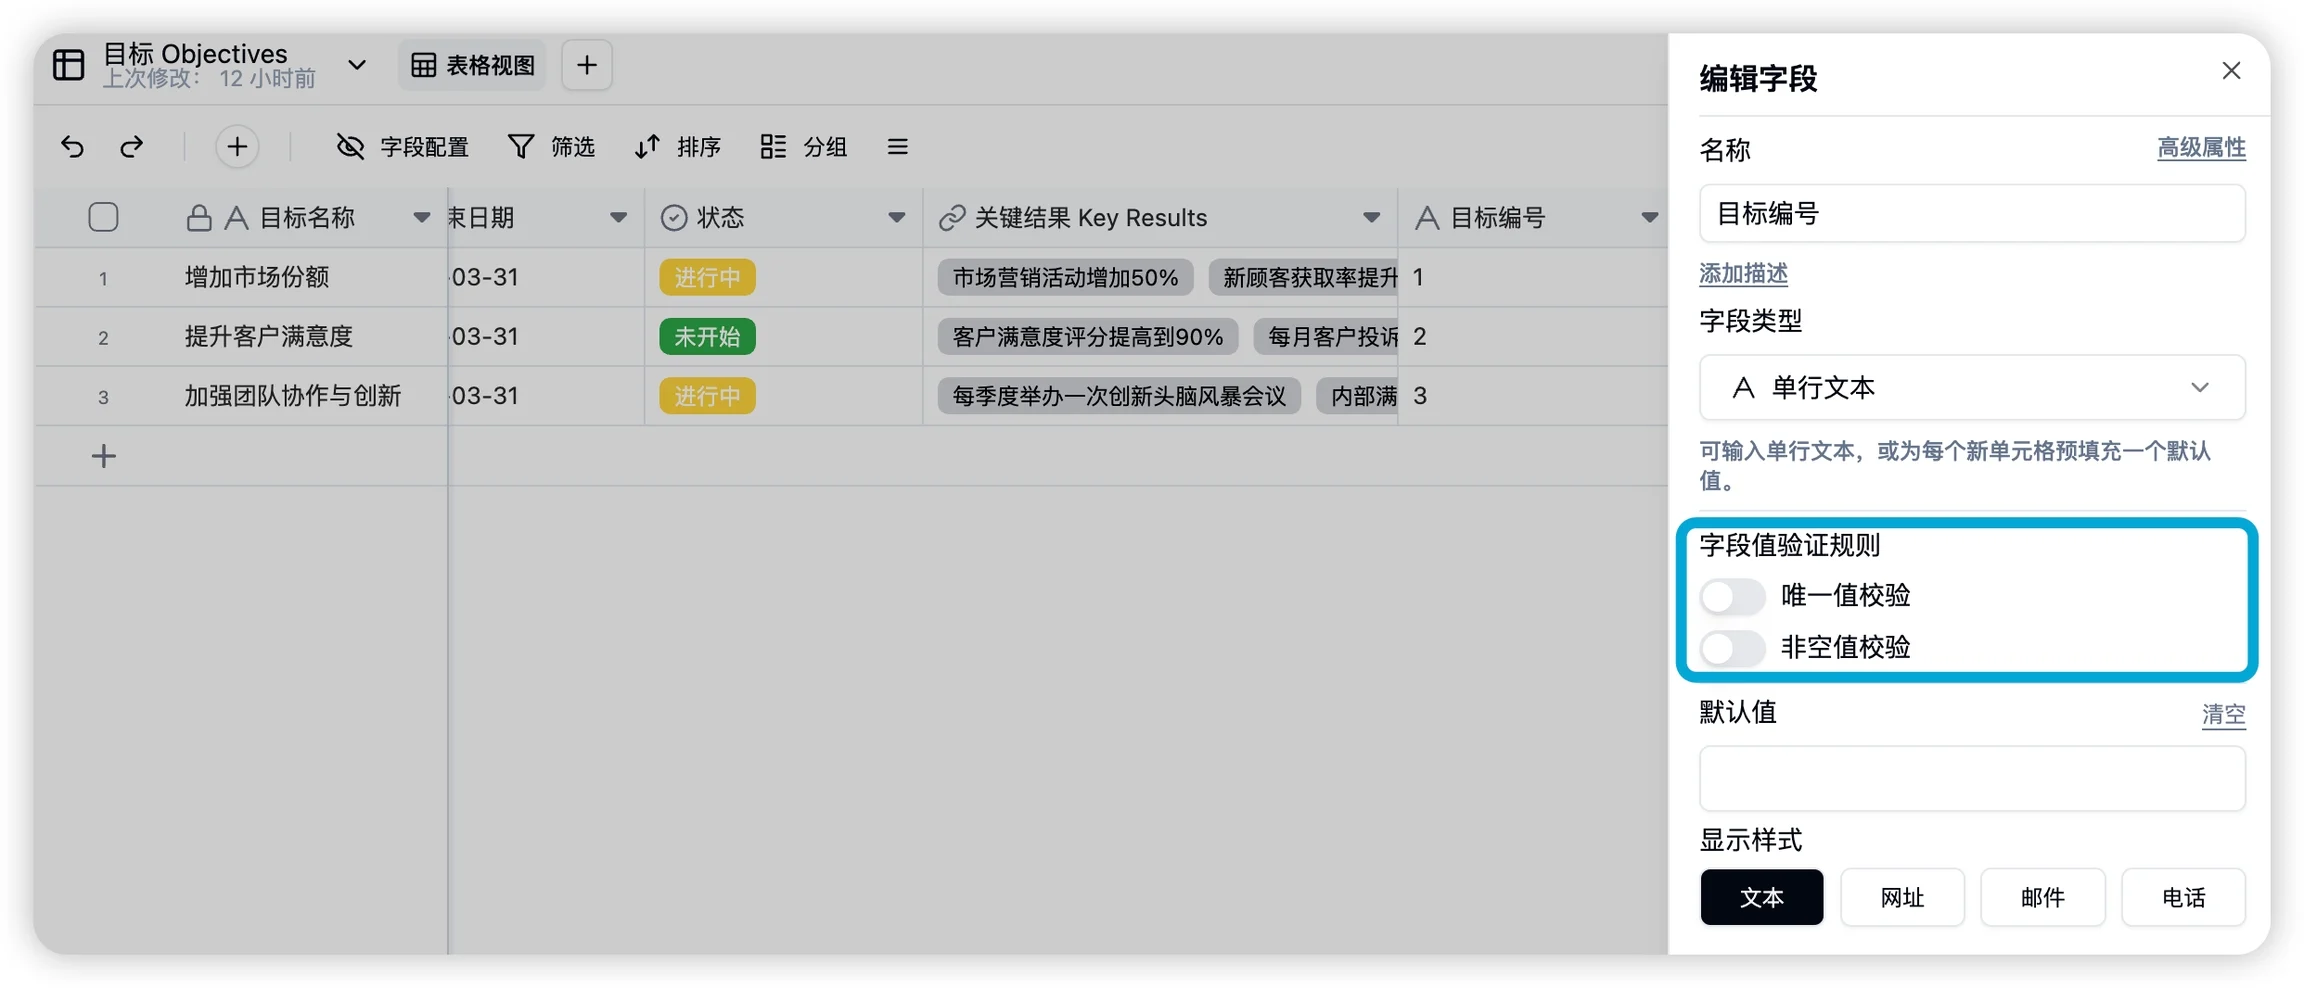2304x988 pixels.
Task: Click the table icon beside 目标 Objectives
Action: click(68, 65)
